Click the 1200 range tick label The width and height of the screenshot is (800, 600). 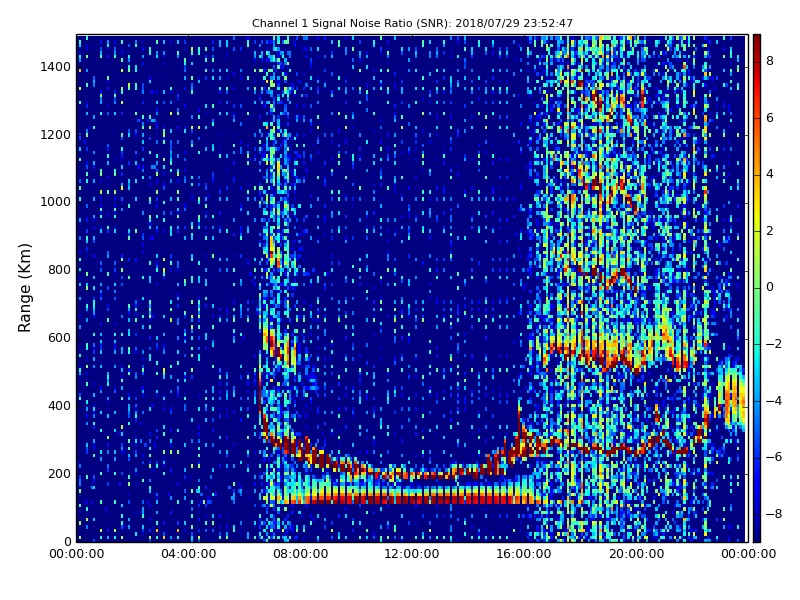pos(55,135)
